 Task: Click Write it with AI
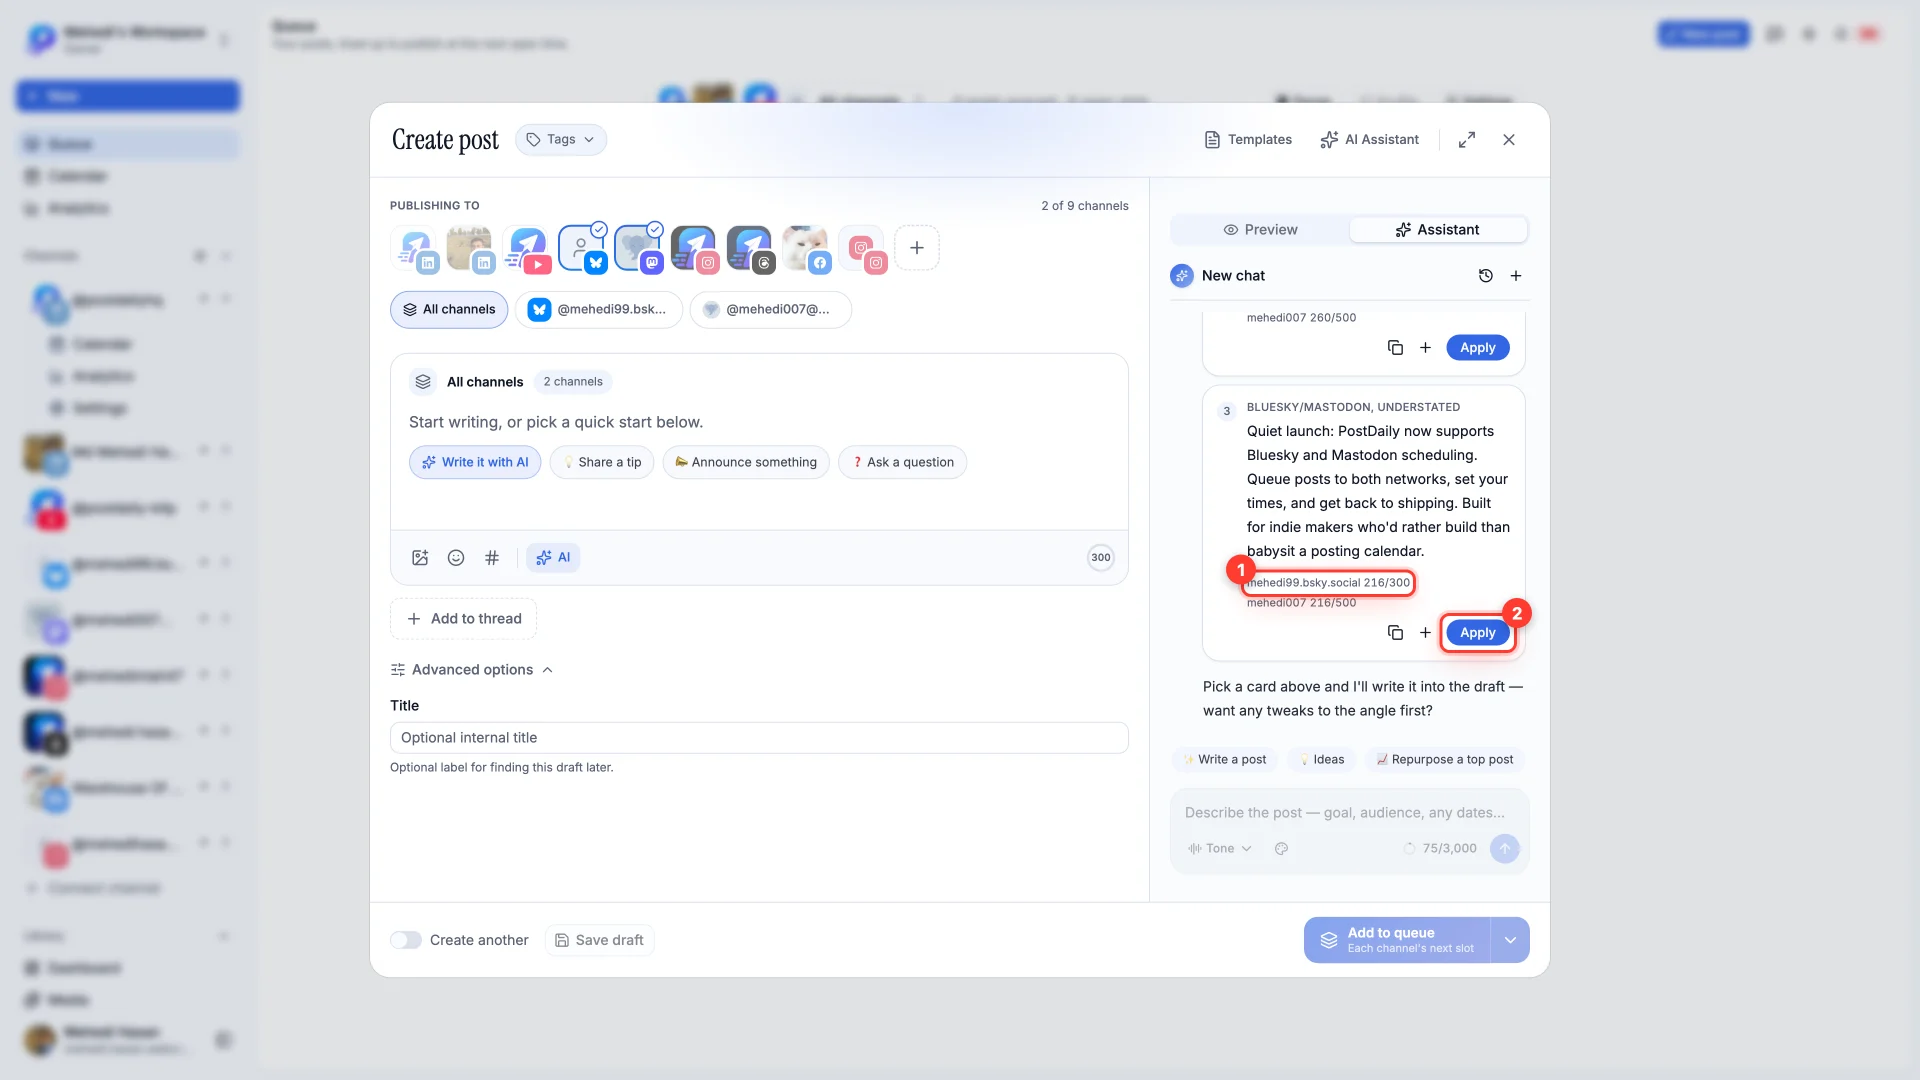coord(475,462)
